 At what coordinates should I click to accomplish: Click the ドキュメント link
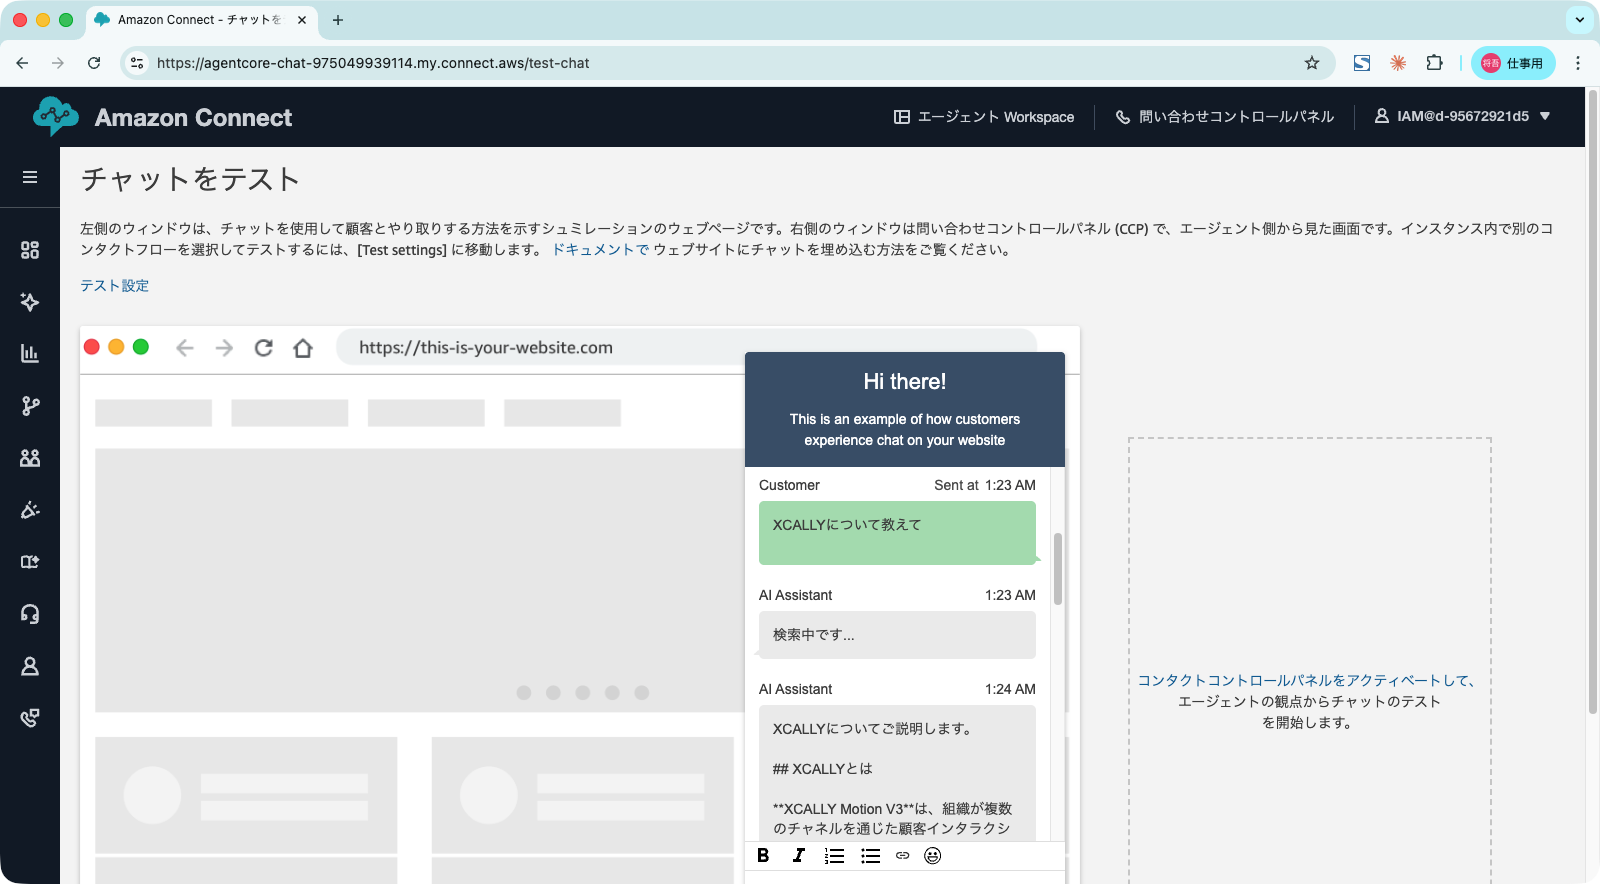[600, 250]
